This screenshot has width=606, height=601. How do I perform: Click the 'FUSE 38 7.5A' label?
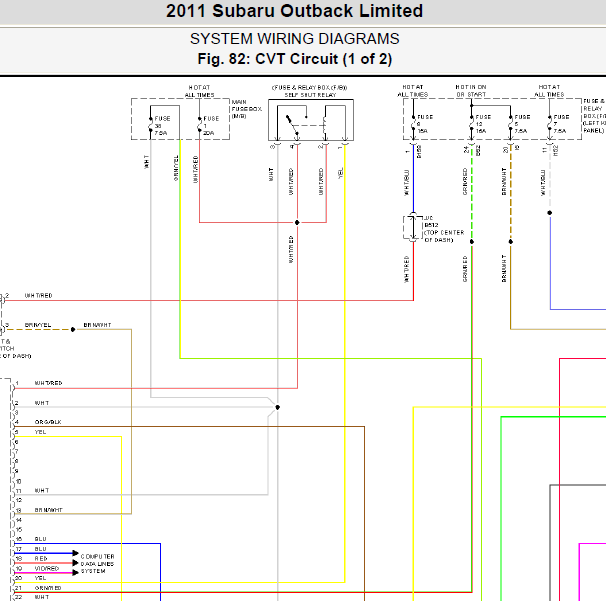point(162,126)
